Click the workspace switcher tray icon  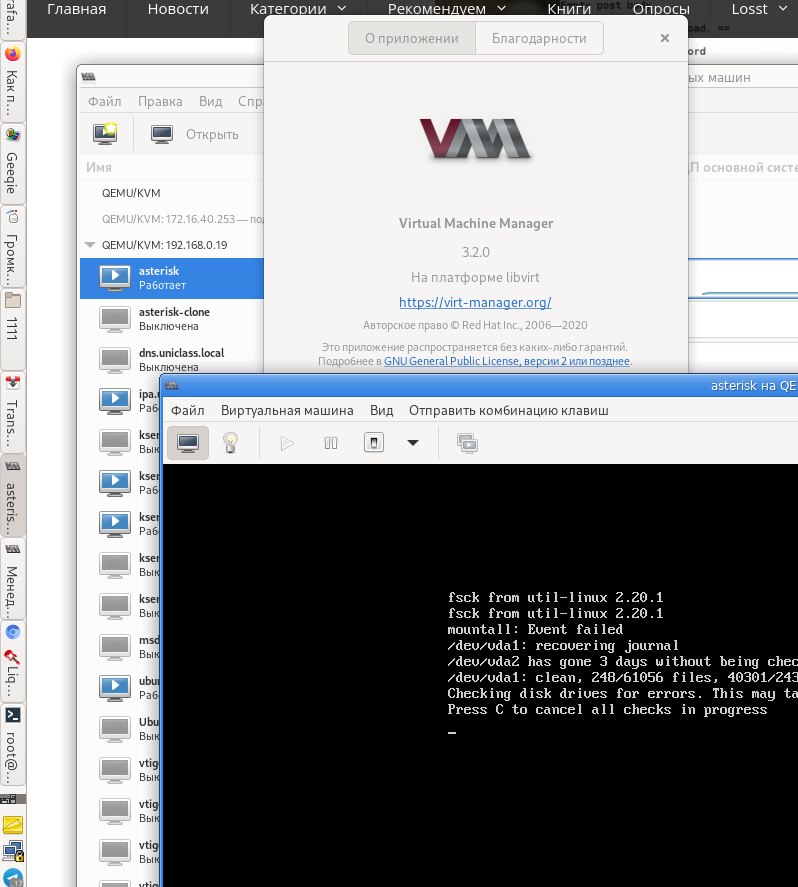(12, 799)
